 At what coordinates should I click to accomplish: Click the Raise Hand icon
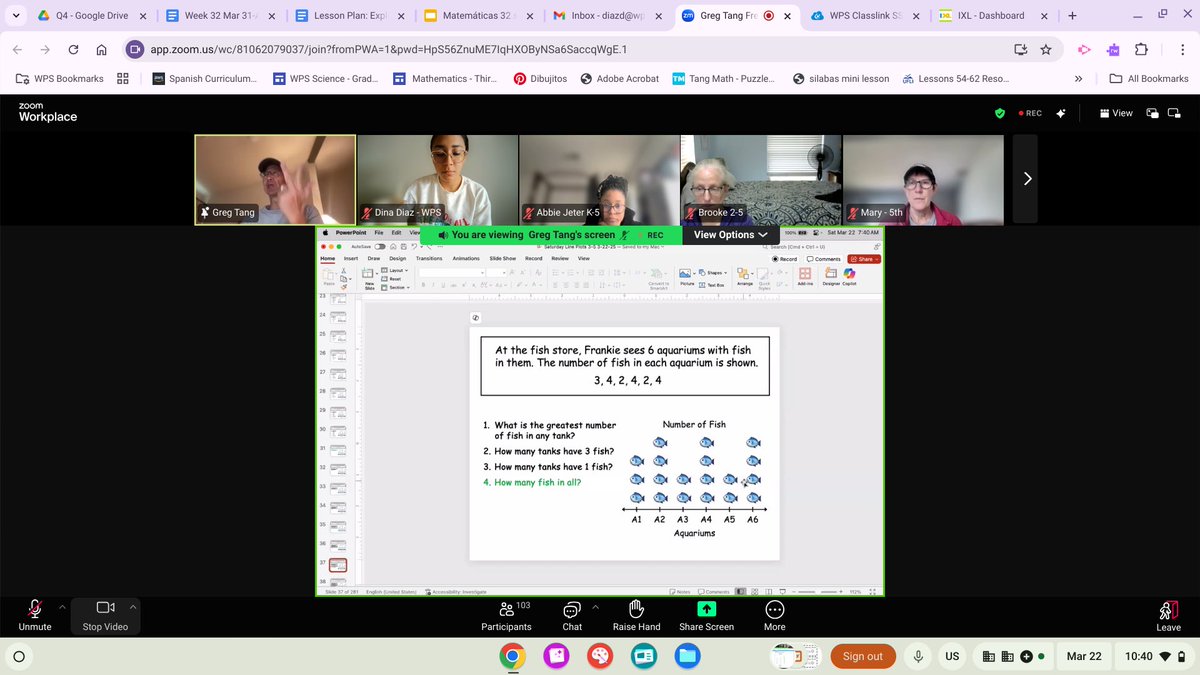[x=636, y=608]
